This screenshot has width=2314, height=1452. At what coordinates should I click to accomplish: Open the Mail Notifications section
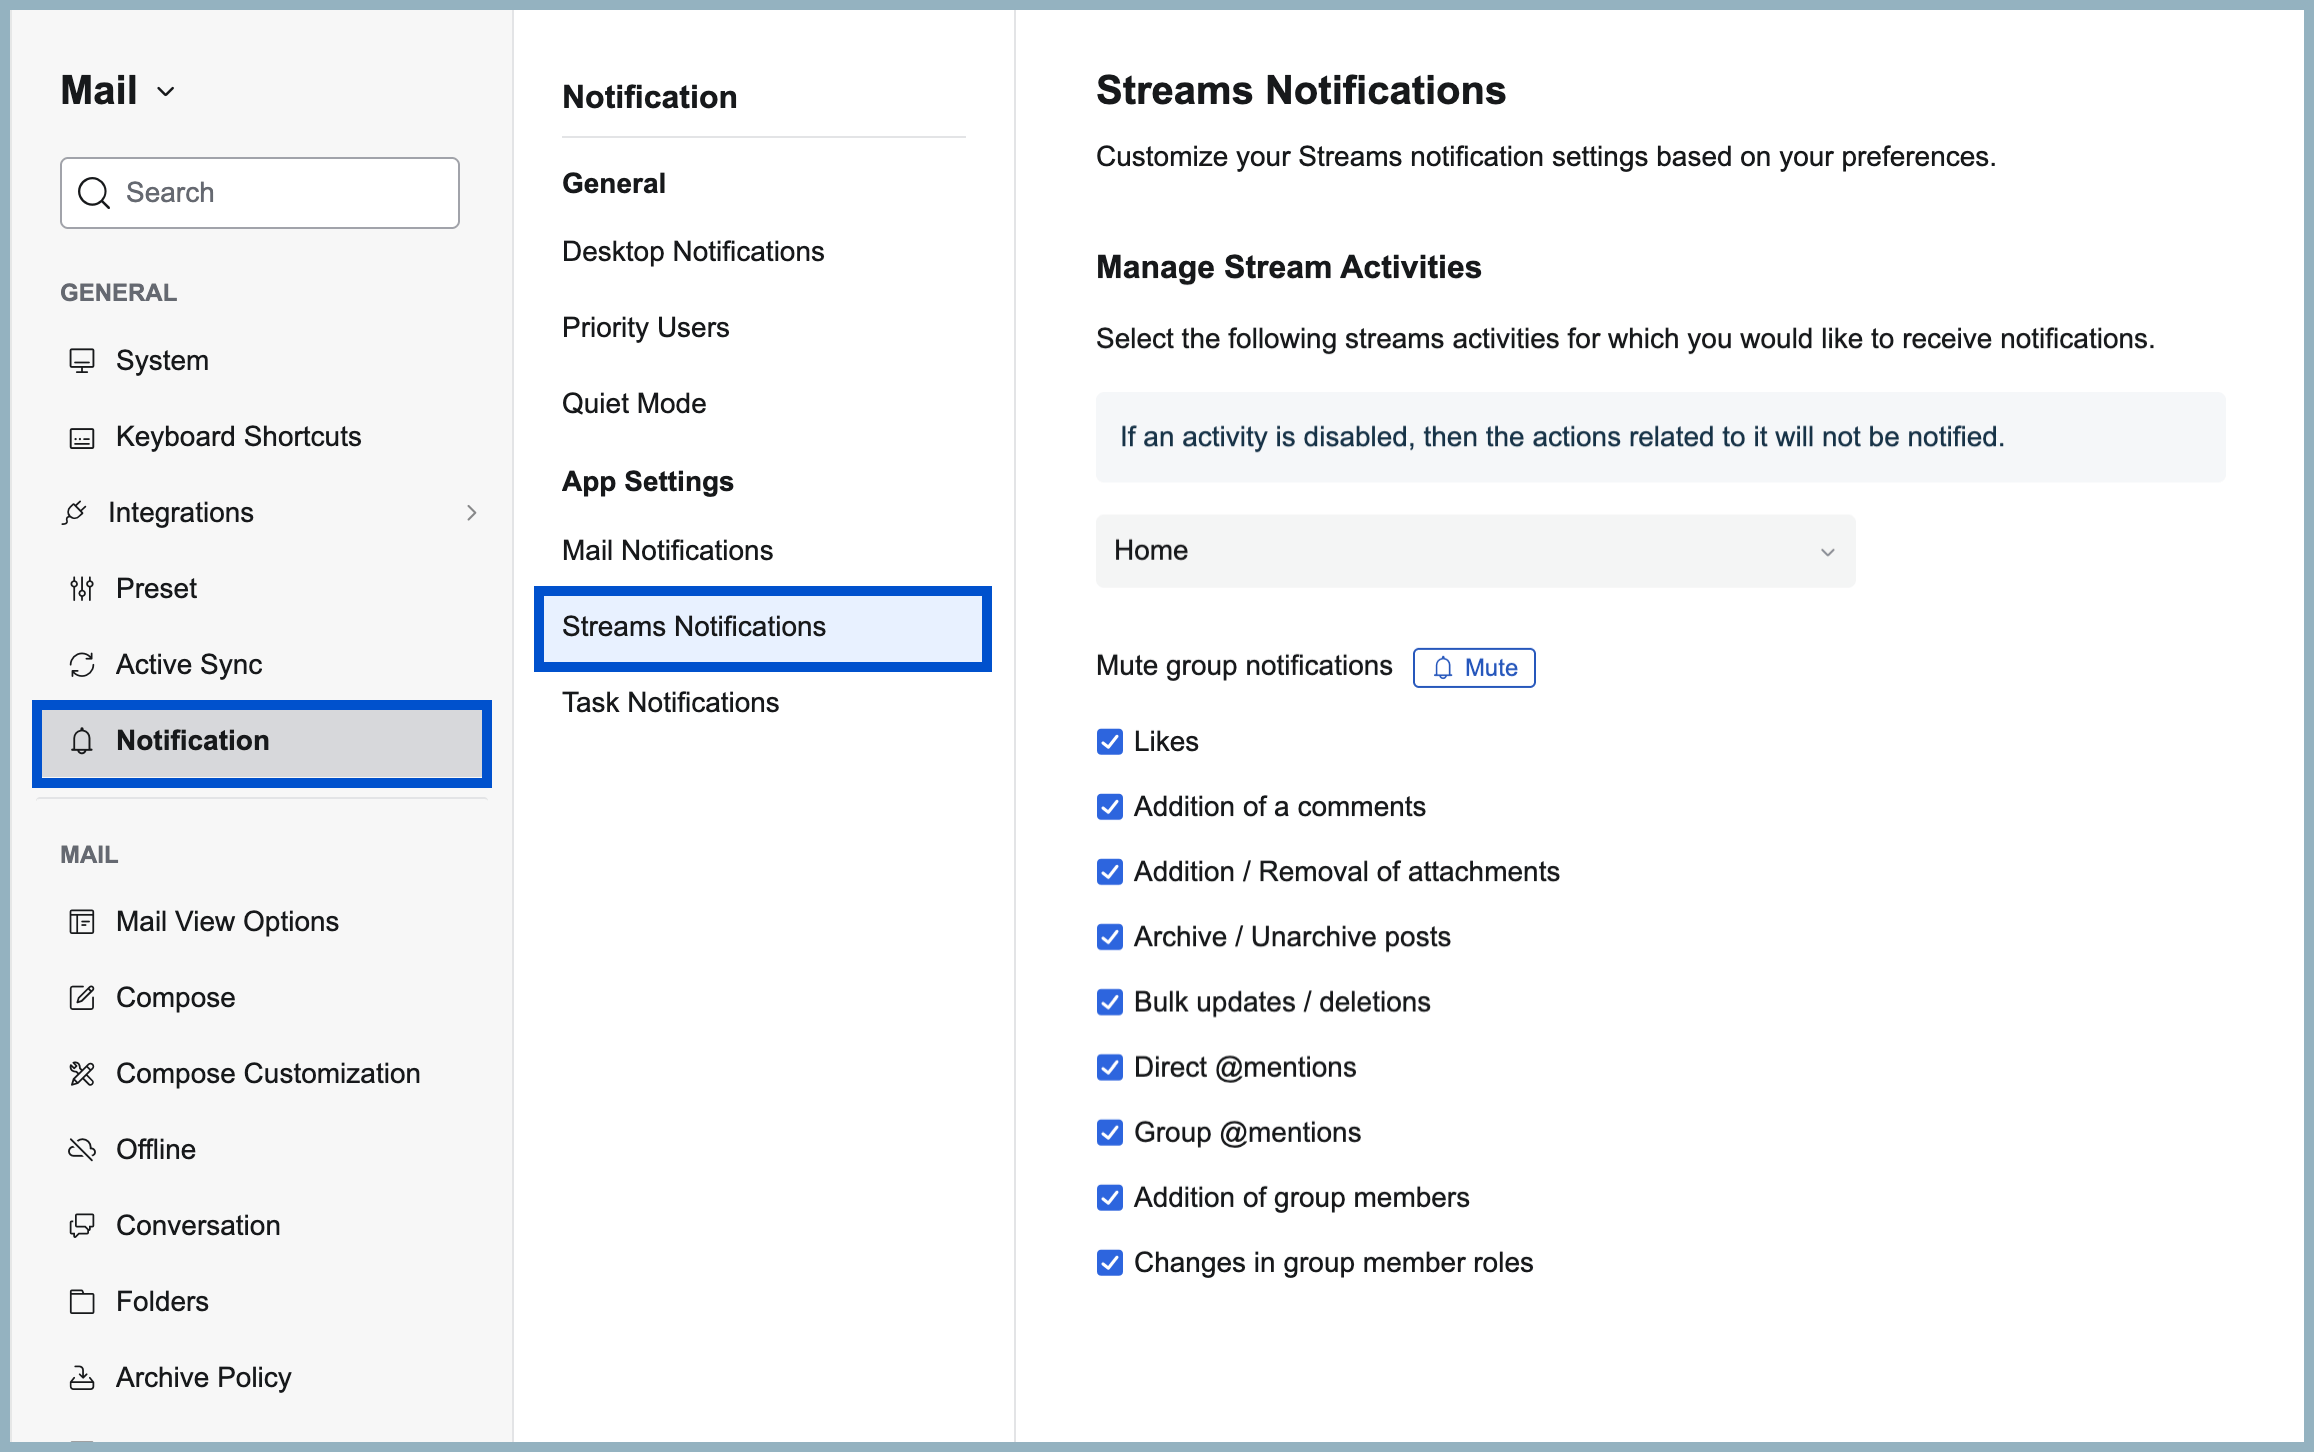667,549
